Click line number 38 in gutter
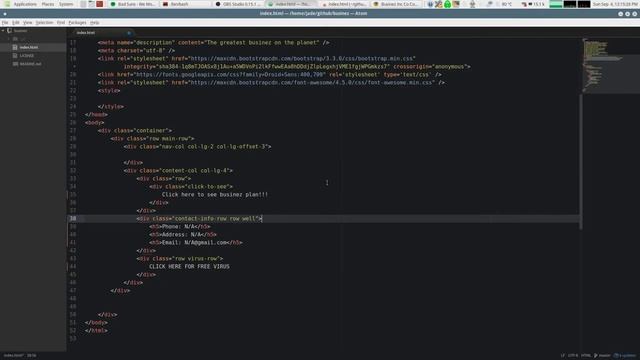 coord(73,218)
